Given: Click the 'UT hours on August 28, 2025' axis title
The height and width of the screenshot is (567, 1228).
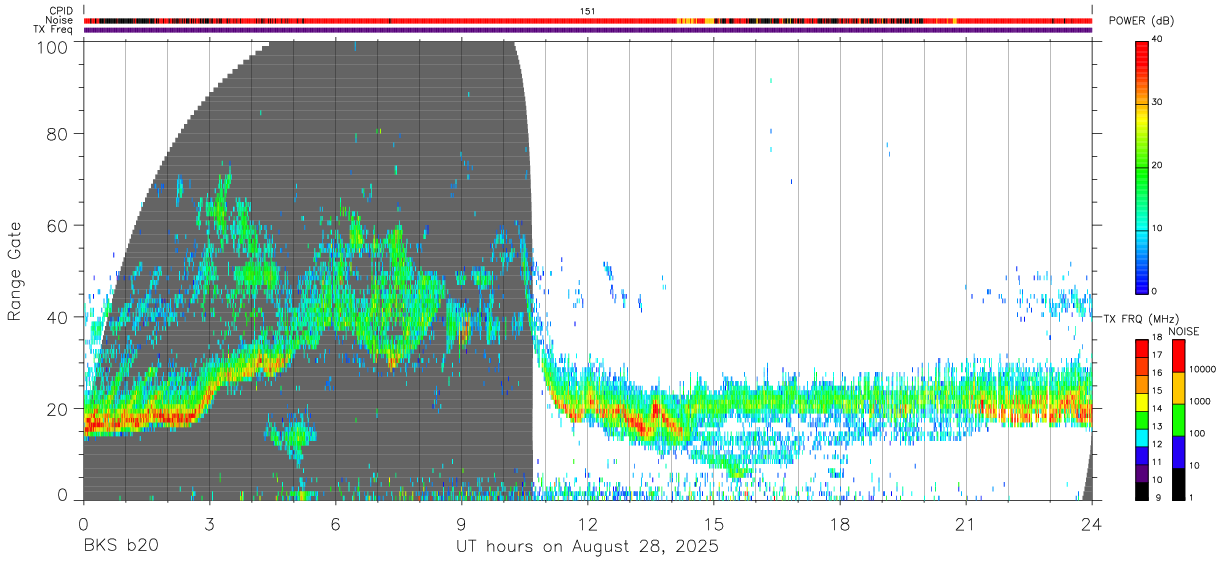Looking at the screenshot, I should tap(588, 548).
